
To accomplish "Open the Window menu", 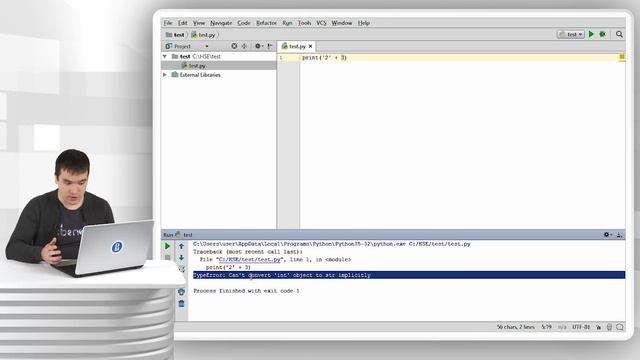I will point(342,23).
